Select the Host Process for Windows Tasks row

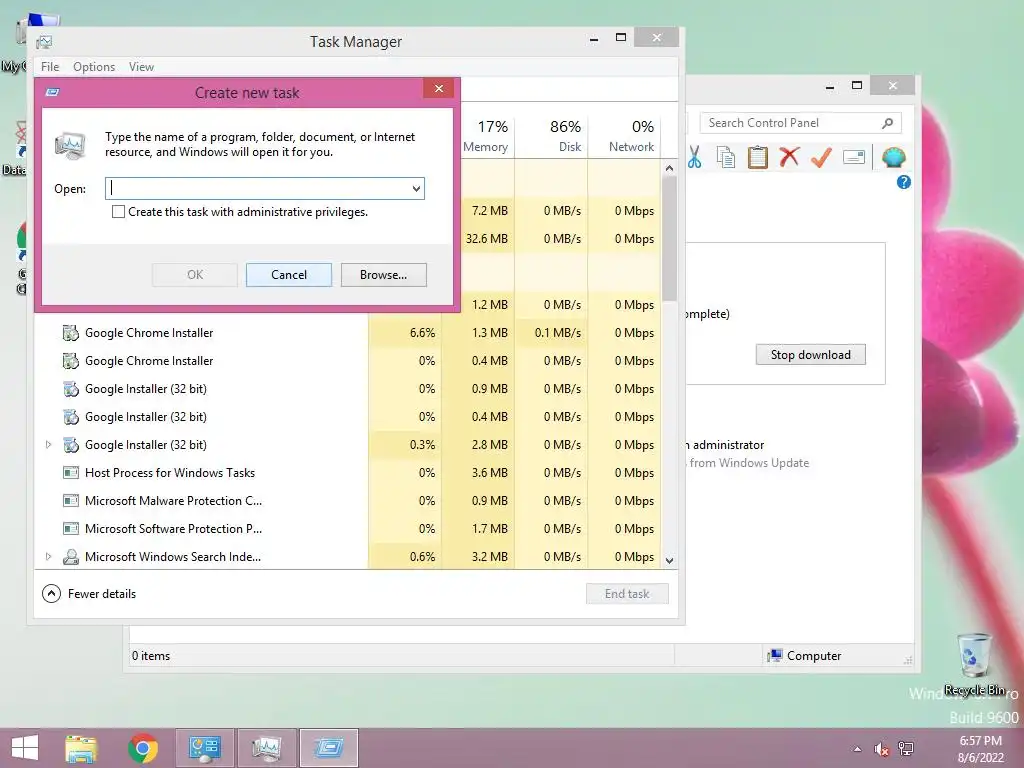[347, 473]
